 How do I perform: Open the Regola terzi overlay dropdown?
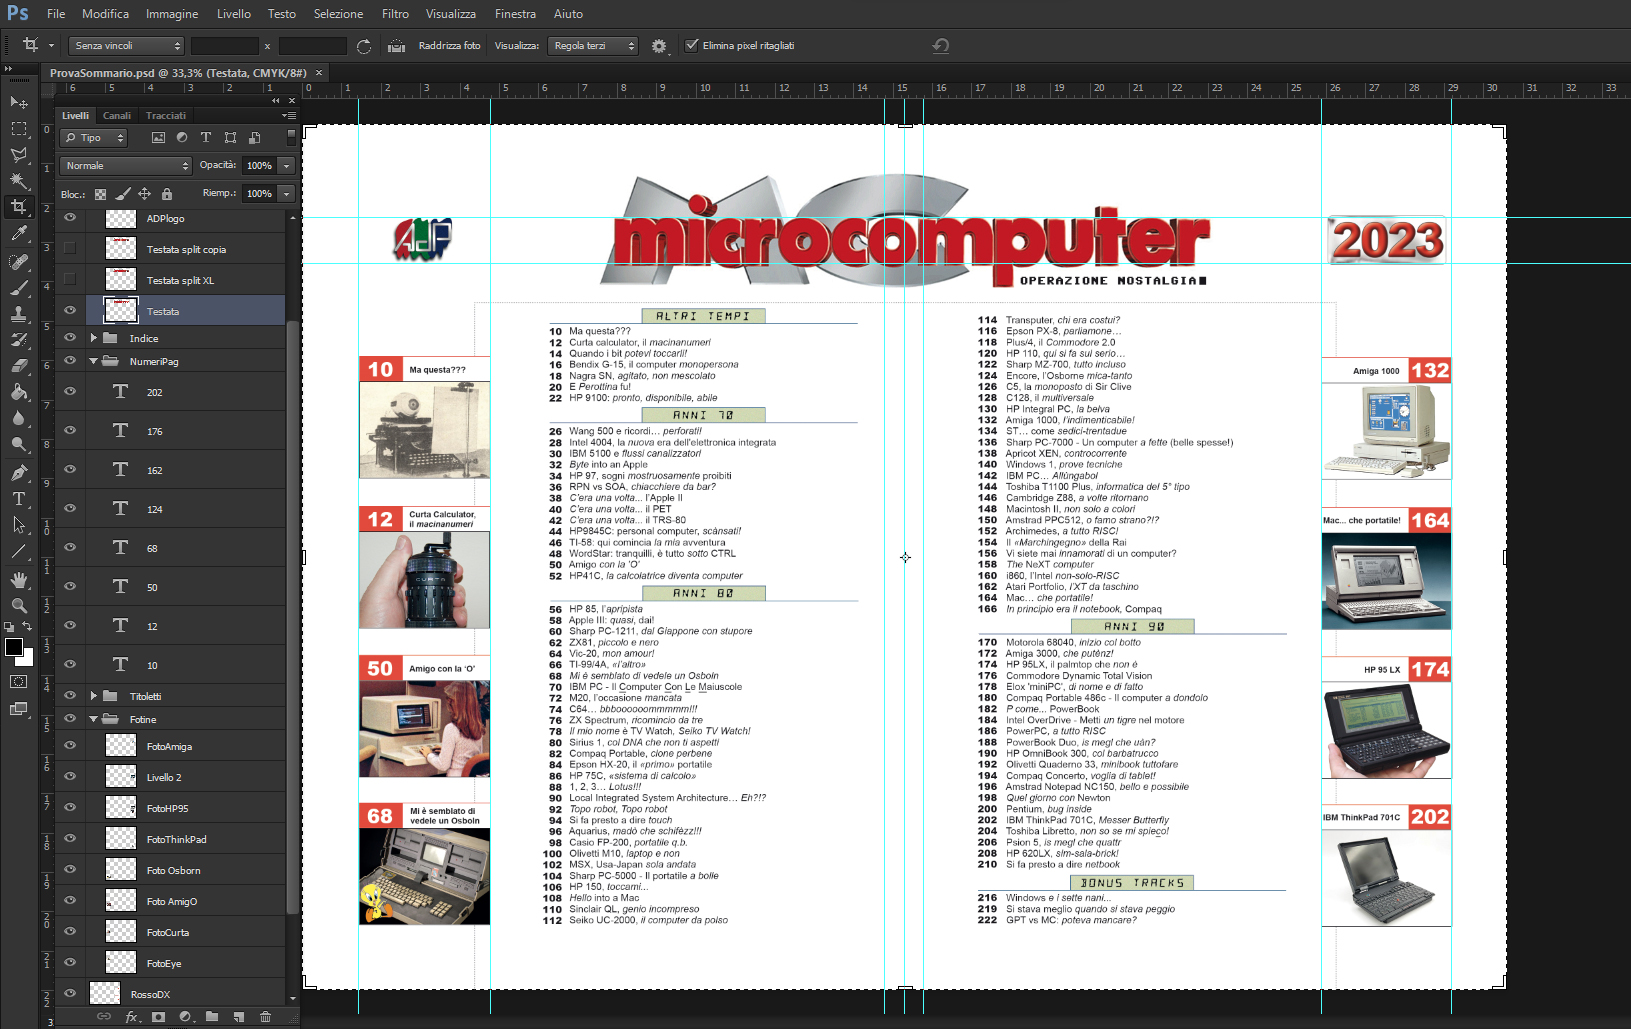(x=593, y=46)
